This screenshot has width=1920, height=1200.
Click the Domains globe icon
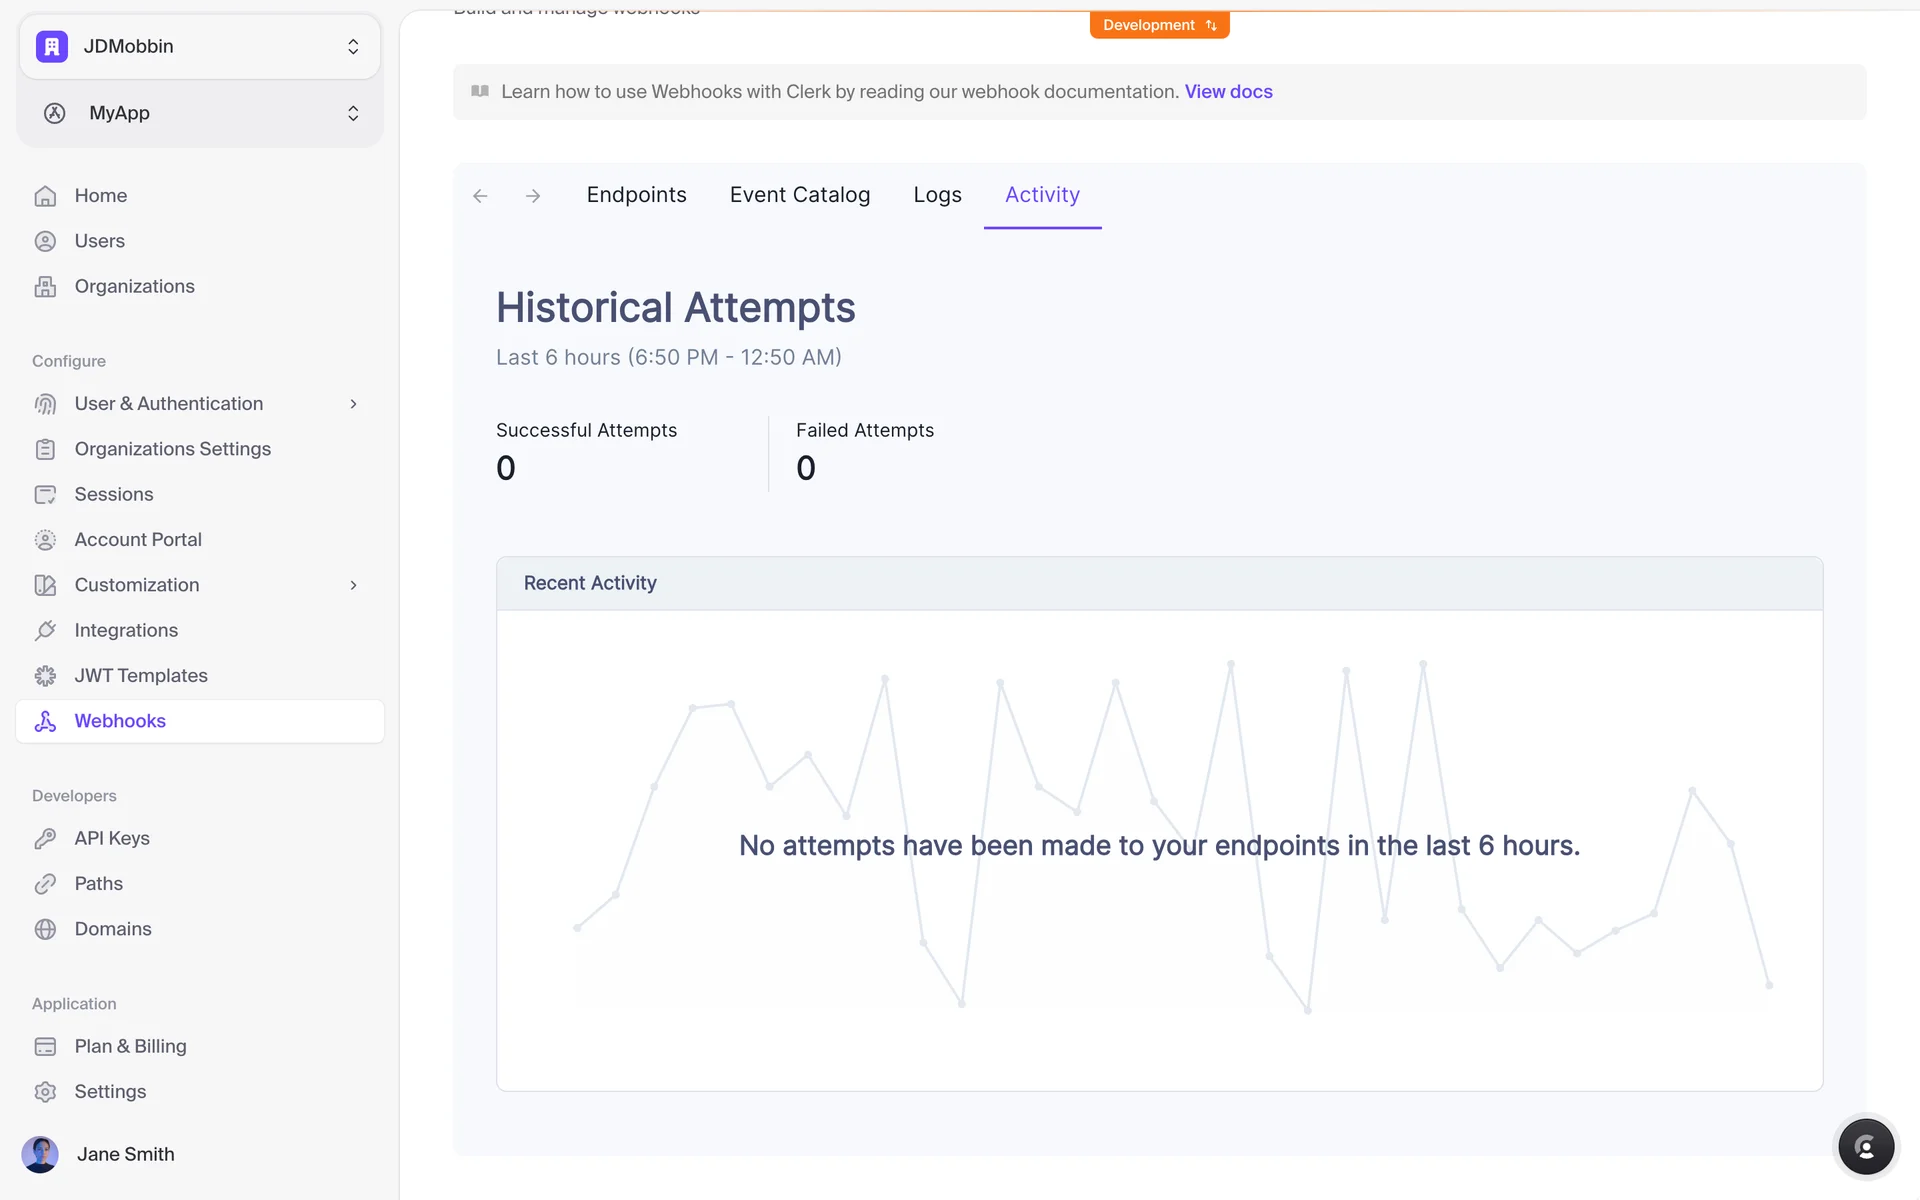coord(45,929)
